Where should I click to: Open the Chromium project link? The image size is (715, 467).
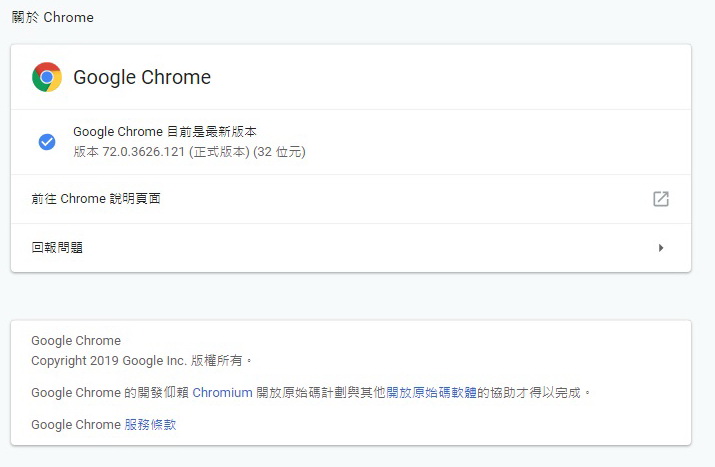coord(223,393)
